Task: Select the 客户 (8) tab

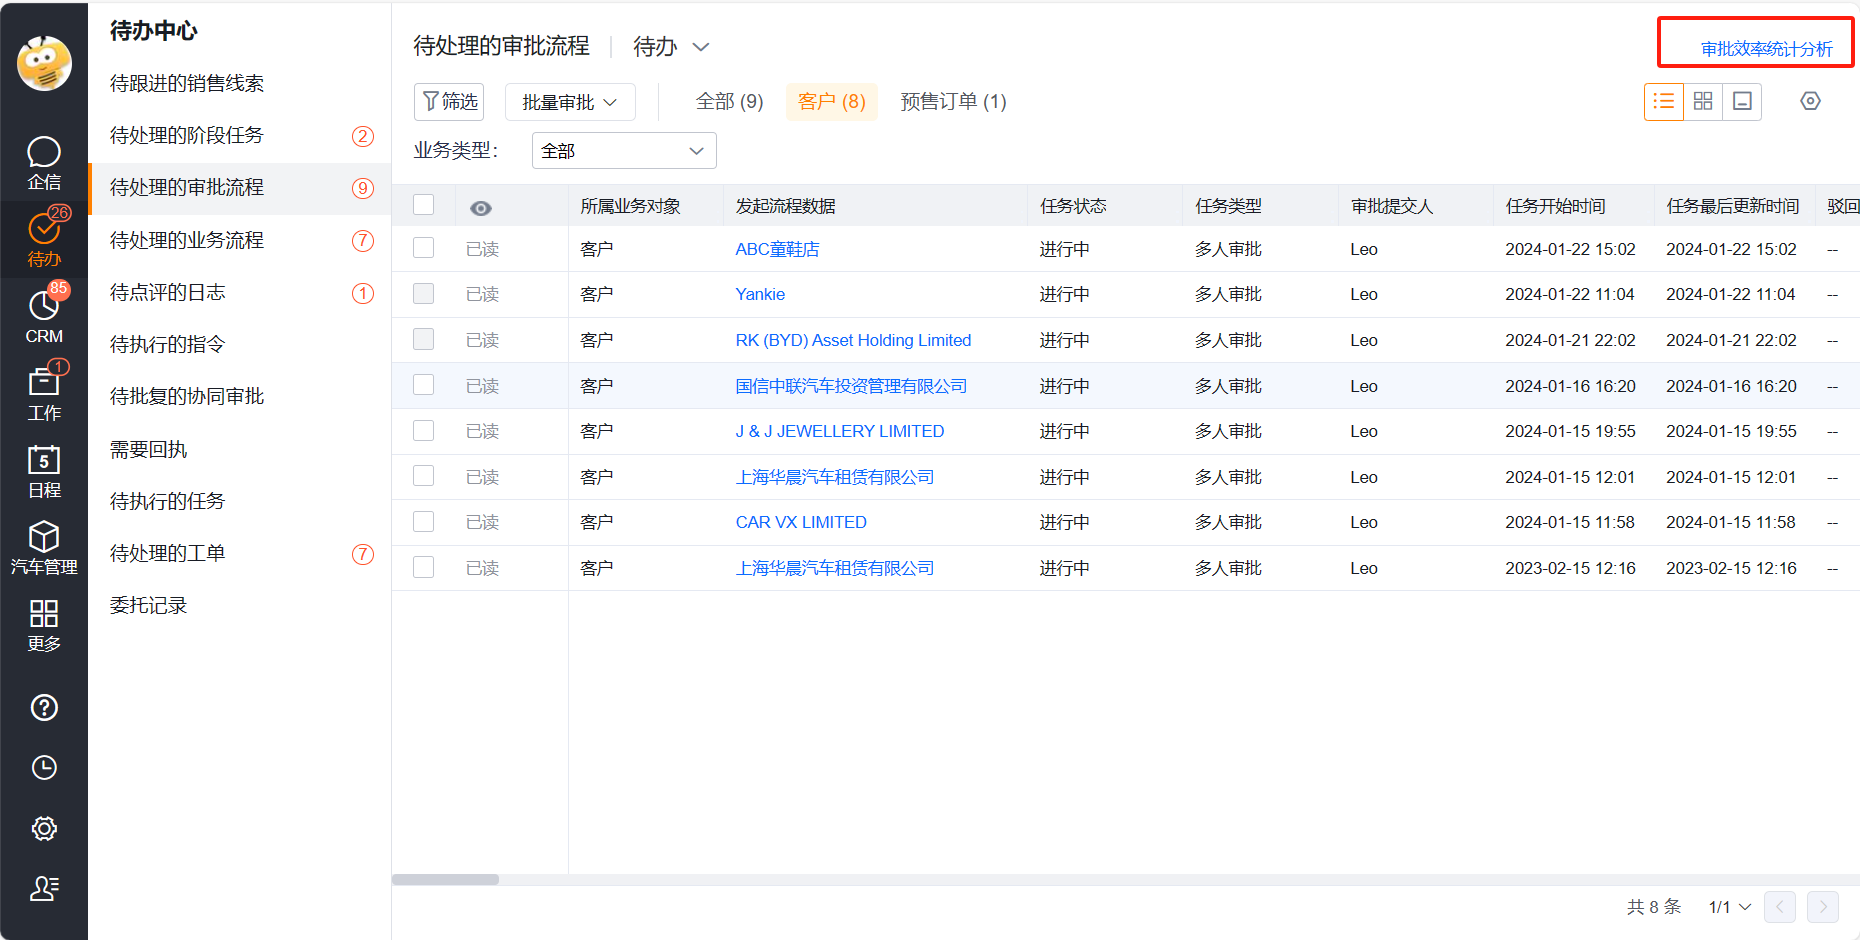Action: [x=832, y=102]
